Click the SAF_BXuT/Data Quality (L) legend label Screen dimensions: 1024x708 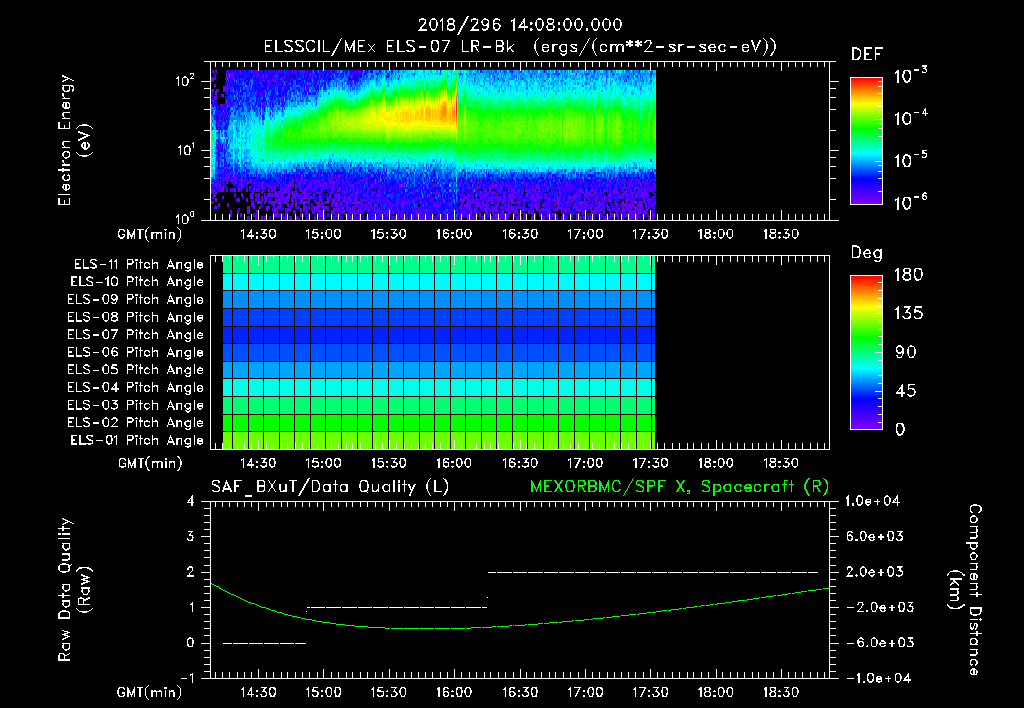(x=330, y=487)
